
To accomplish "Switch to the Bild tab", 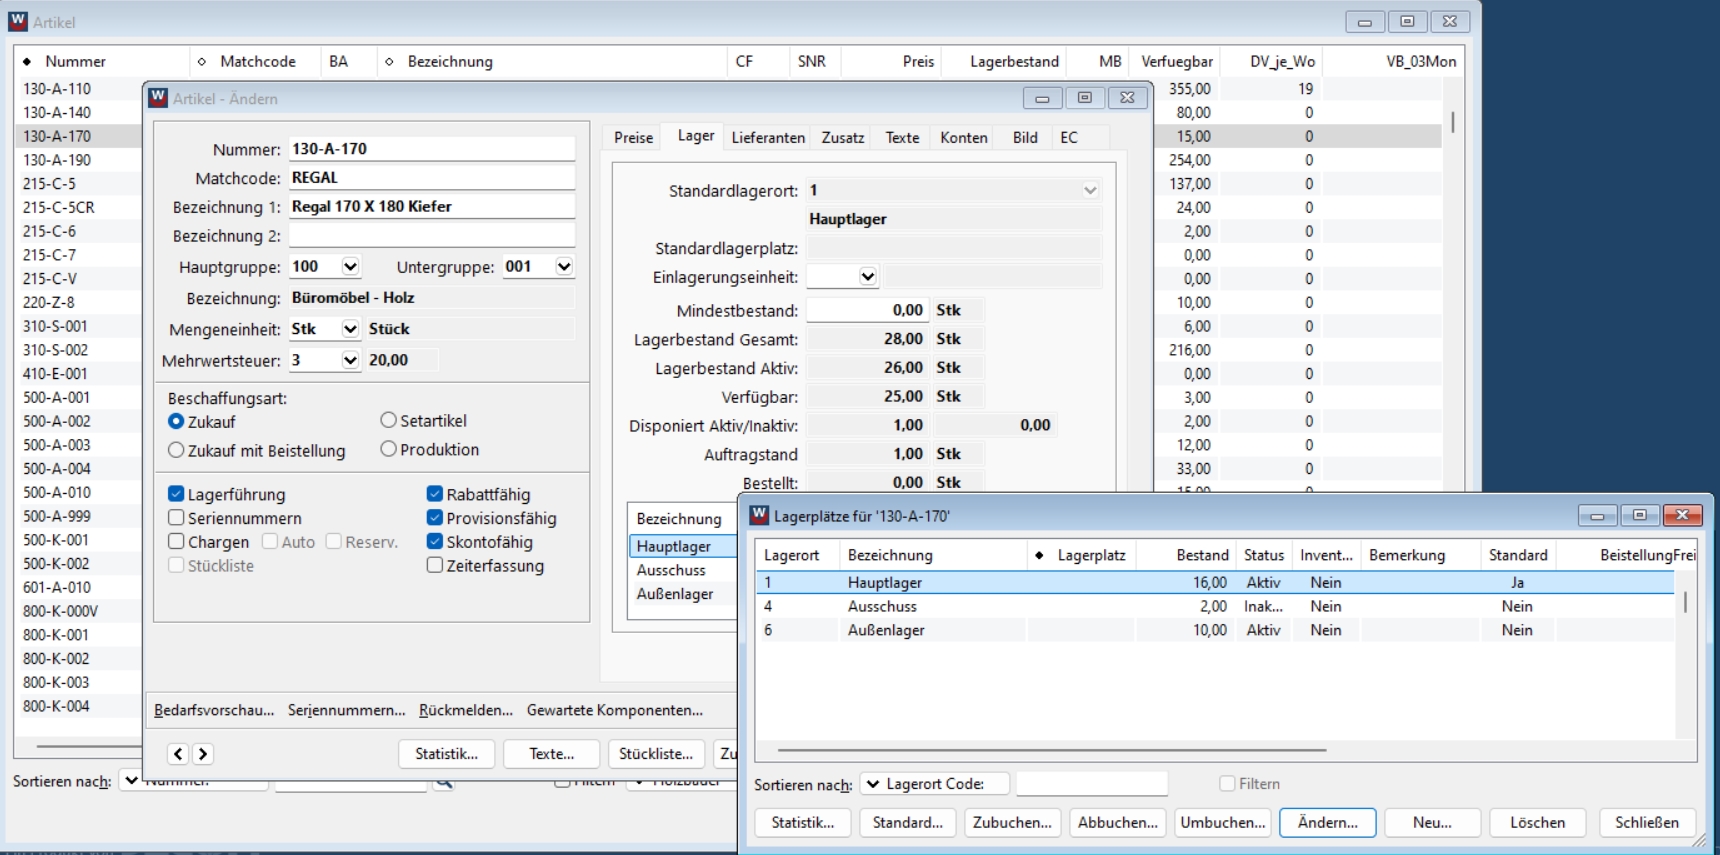I will (x=1025, y=138).
